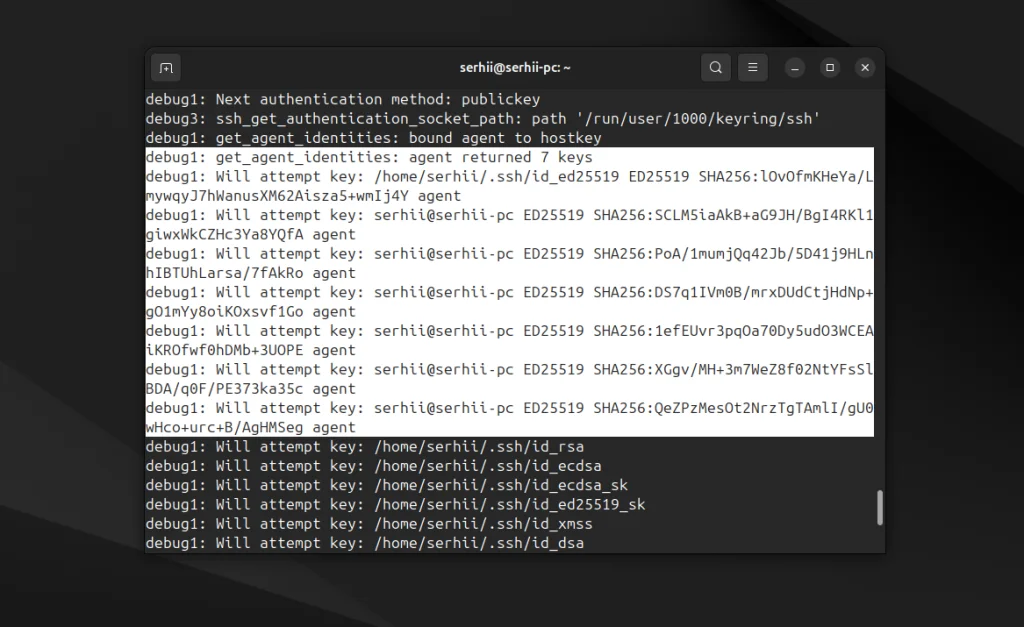Open the terminal search with the magnifier icon

pyautogui.click(x=715, y=67)
